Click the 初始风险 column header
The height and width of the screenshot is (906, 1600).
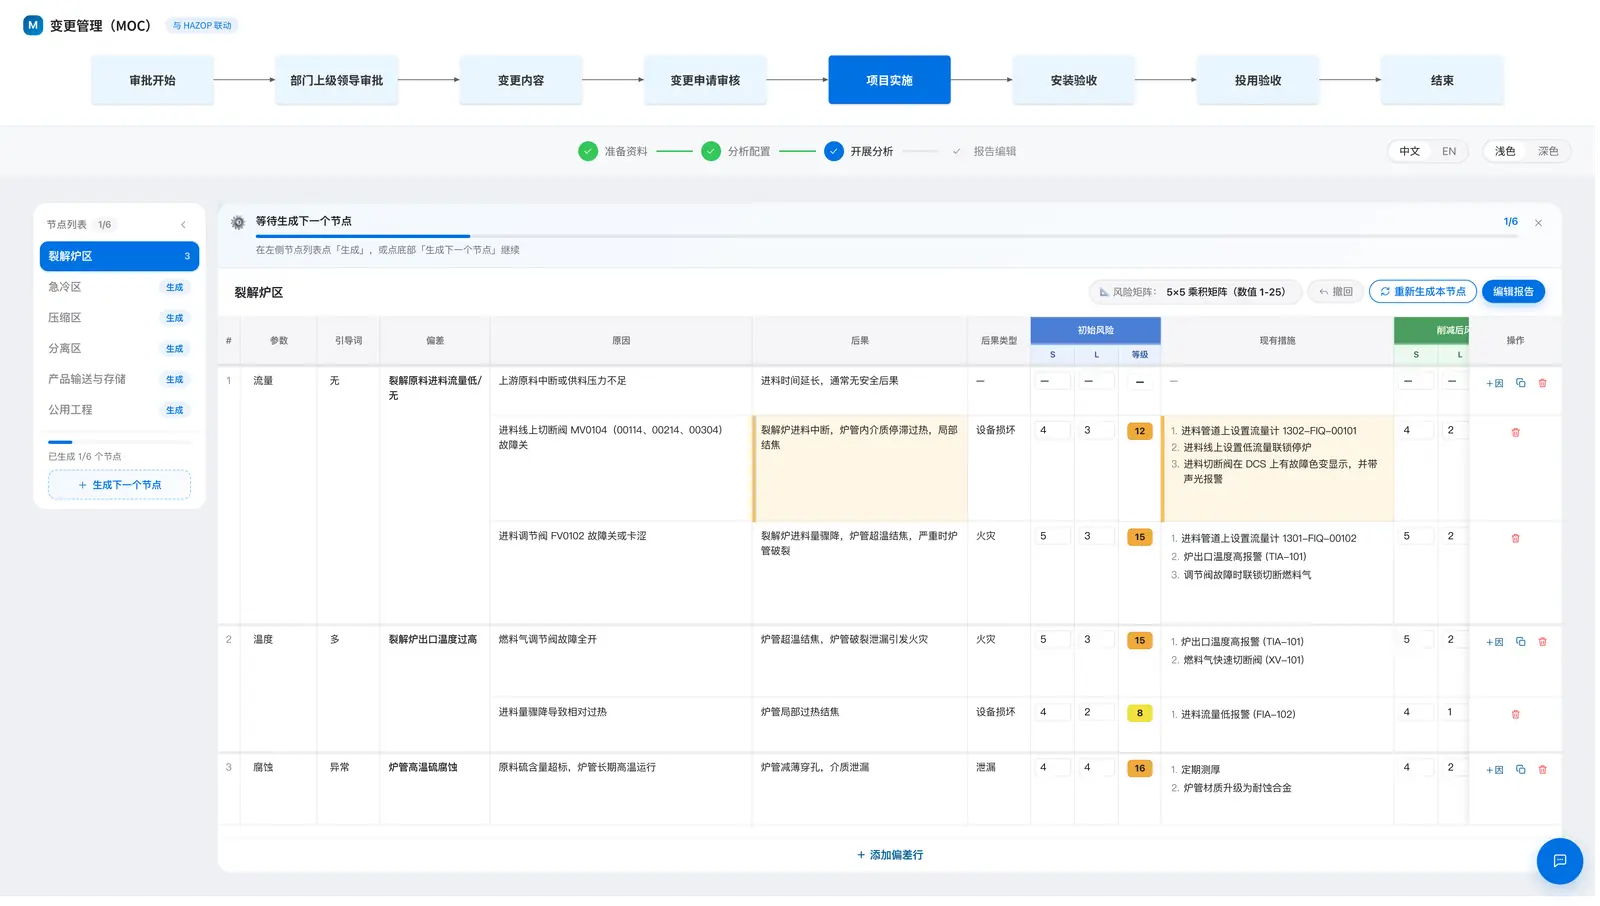click(1095, 330)
